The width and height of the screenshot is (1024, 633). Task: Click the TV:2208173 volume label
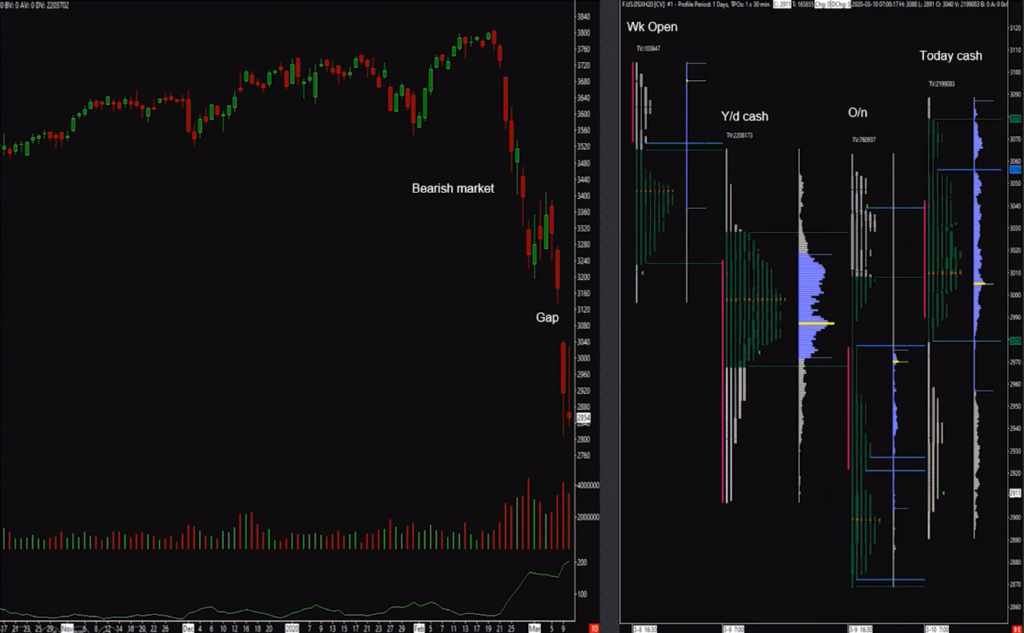(742, 135)
